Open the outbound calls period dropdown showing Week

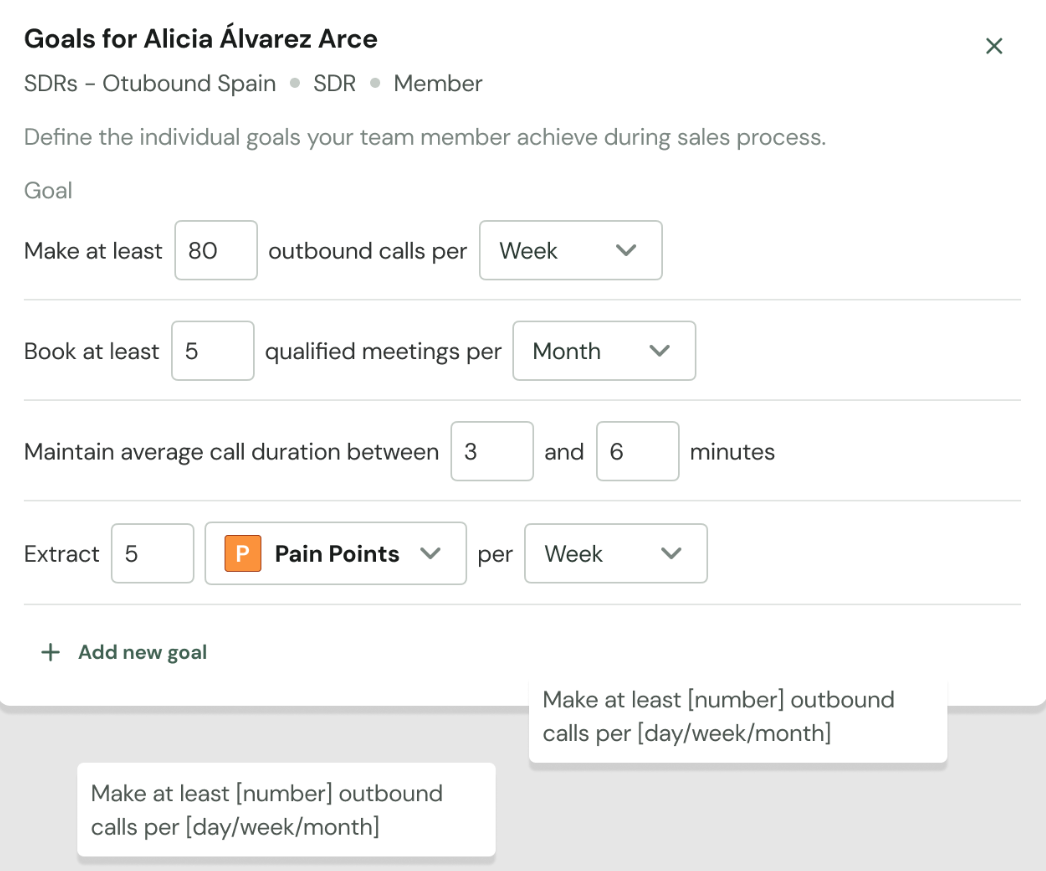570,250
